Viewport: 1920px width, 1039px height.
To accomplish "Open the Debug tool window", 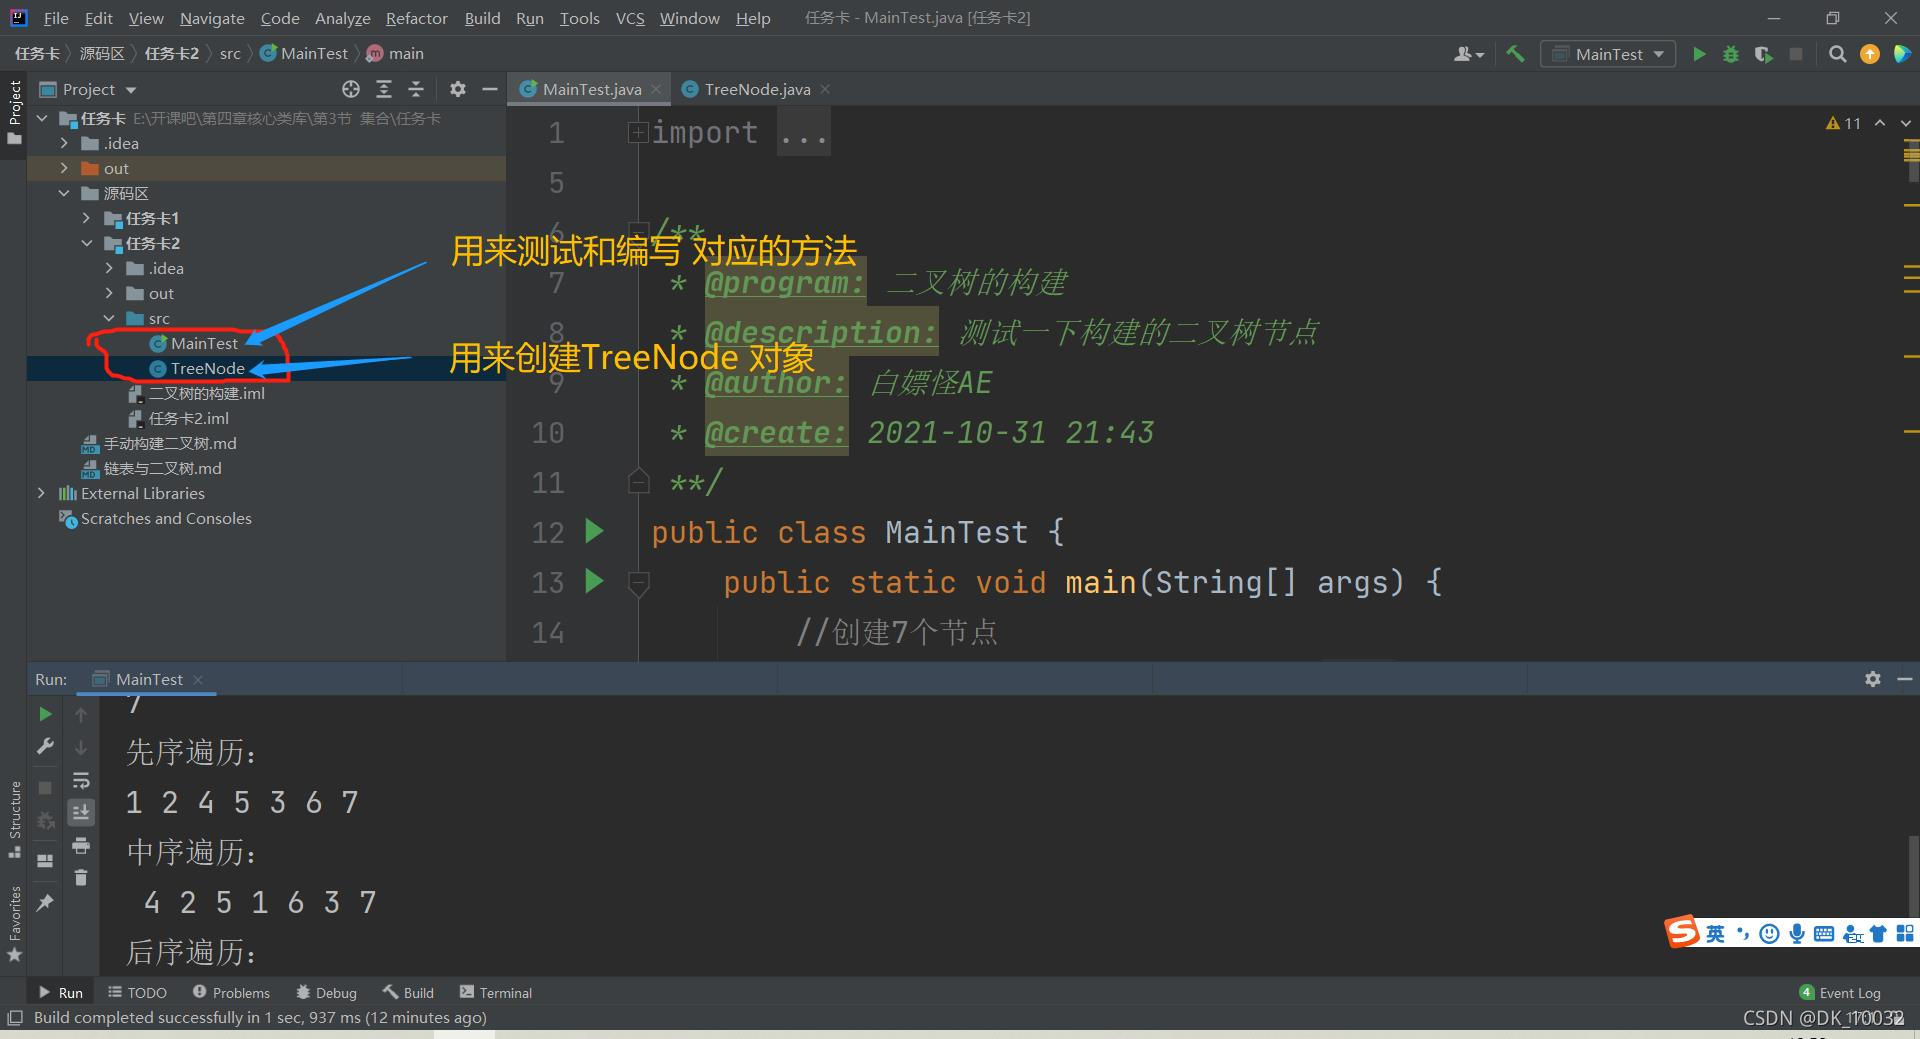I will click(x=326, y=992).
